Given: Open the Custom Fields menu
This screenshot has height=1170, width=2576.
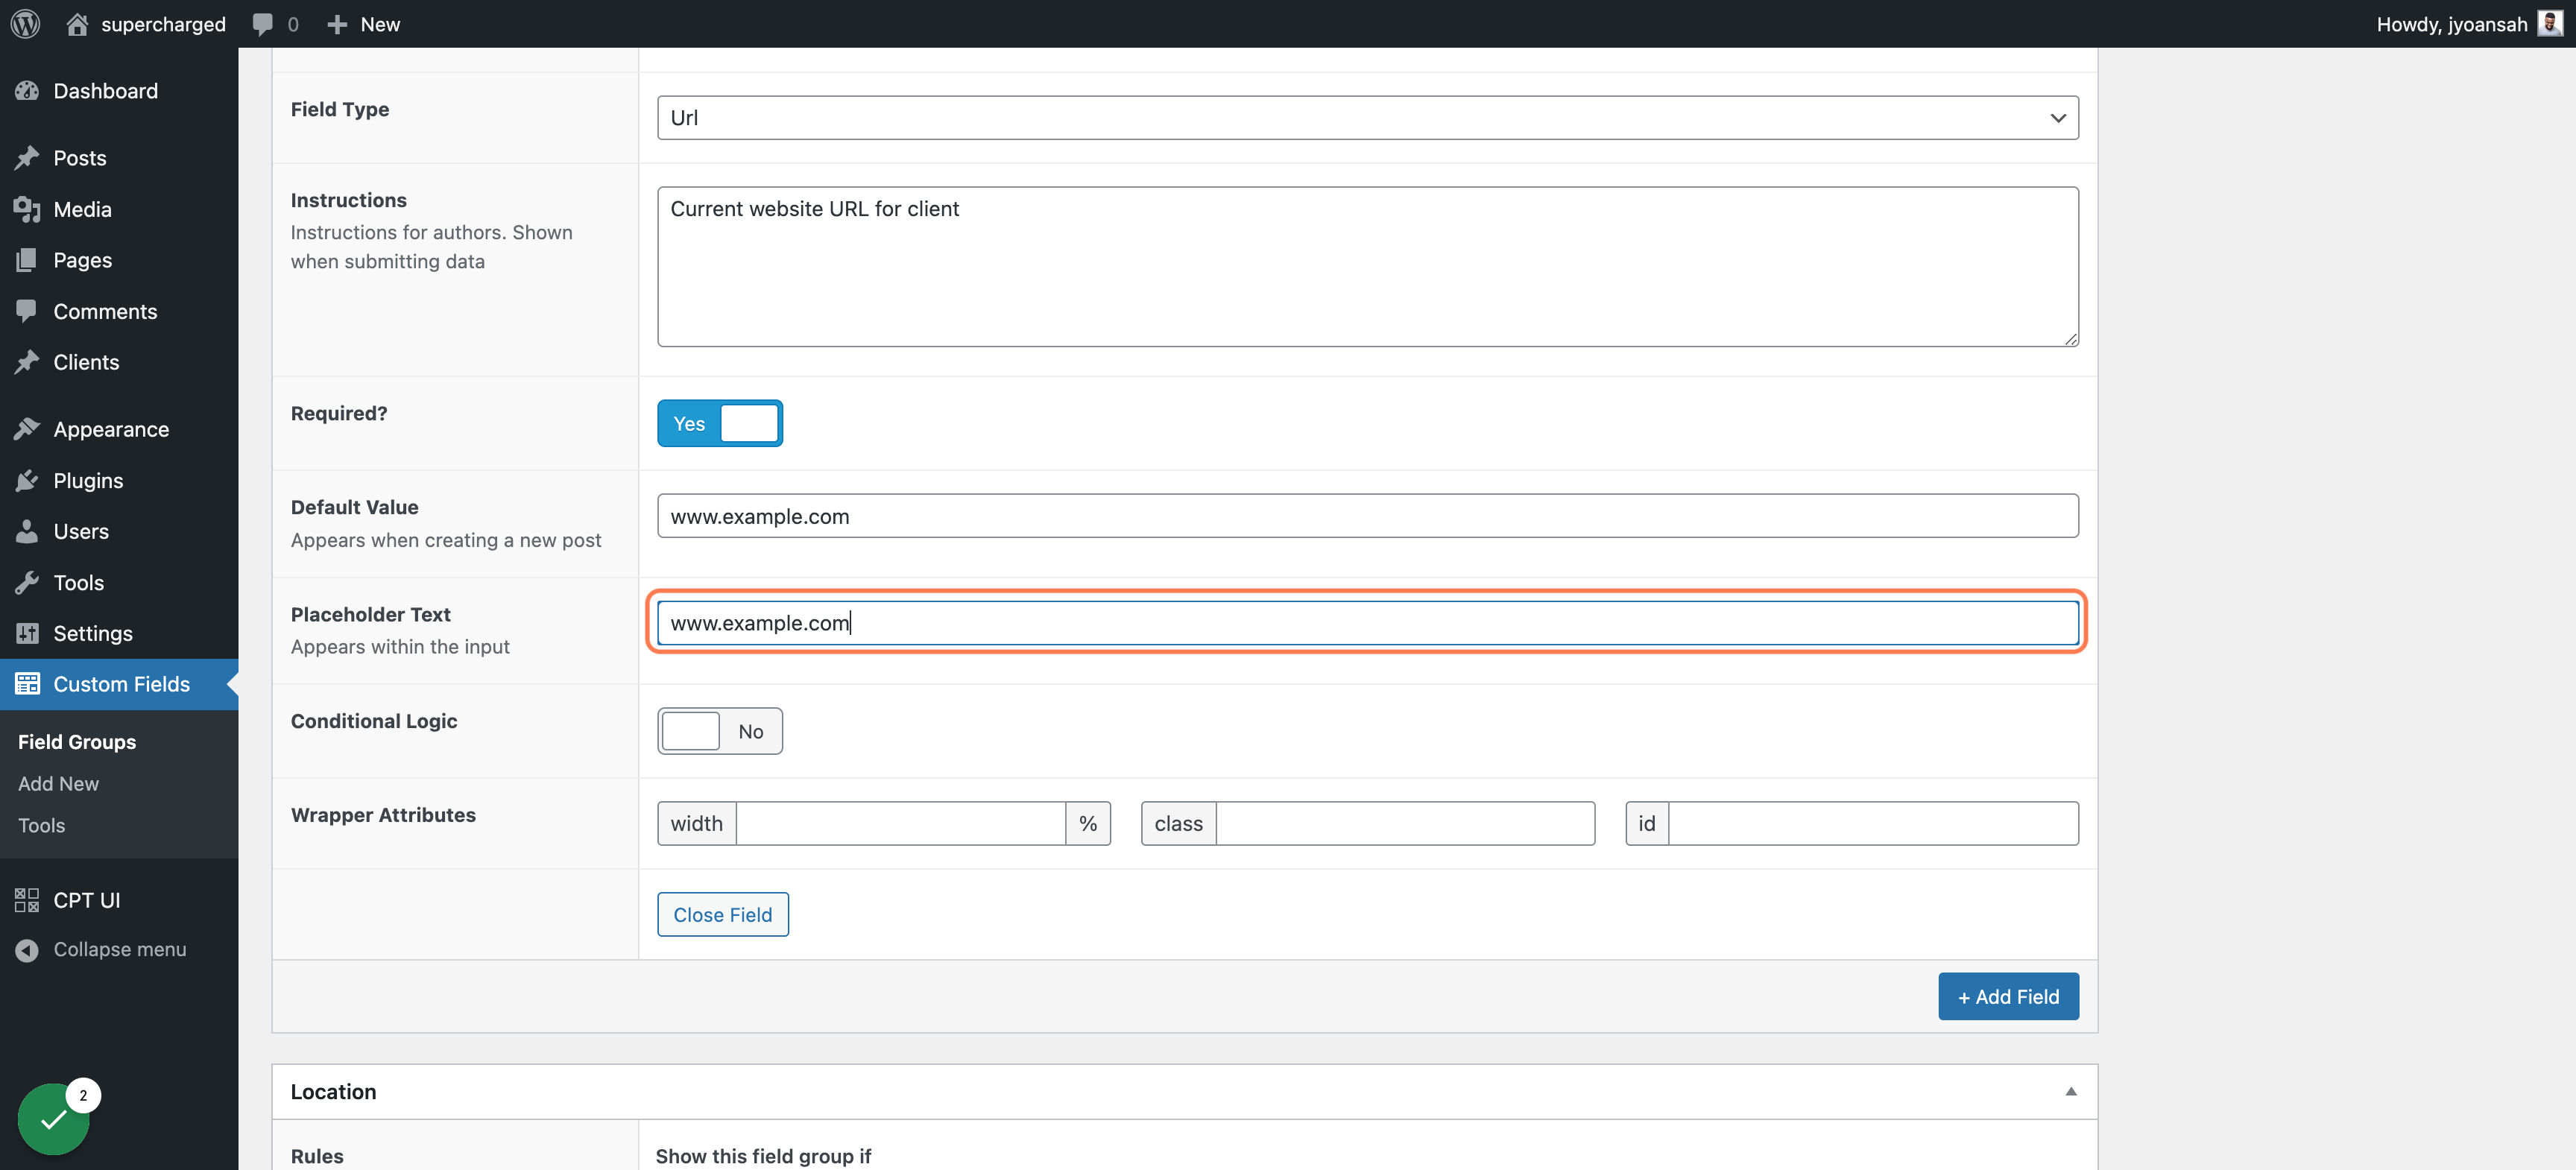Looking at the screenshot, I should coord(119,684).
